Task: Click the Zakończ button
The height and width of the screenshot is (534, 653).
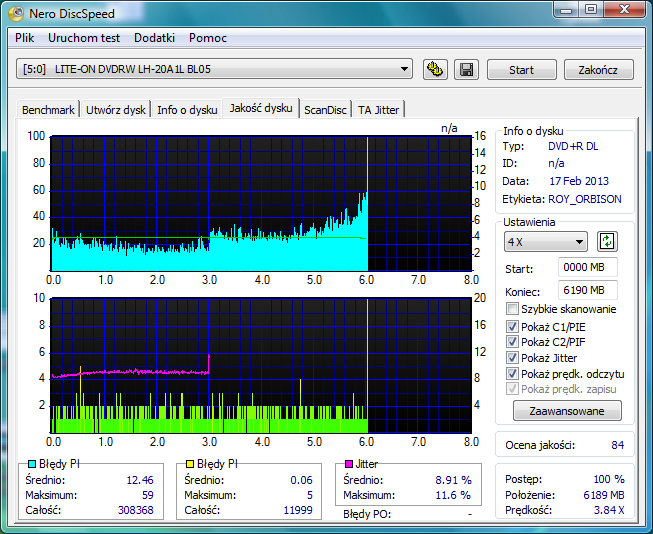Action: coord(598,70)
